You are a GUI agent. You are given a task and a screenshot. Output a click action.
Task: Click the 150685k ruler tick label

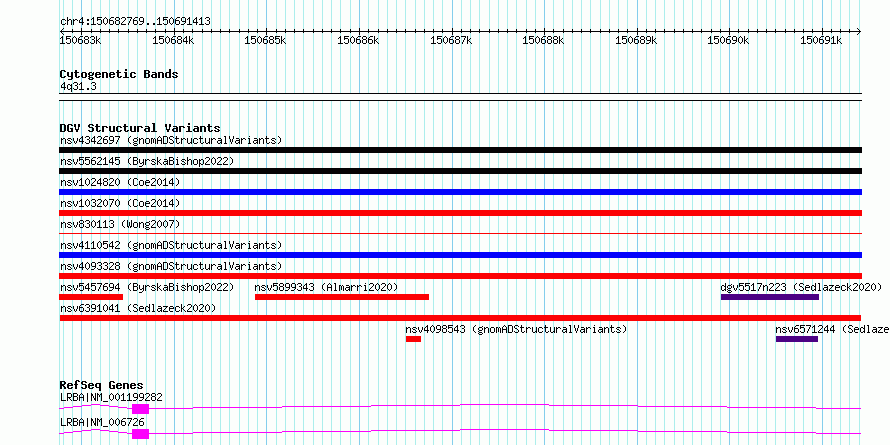click(x=266, y=40)
